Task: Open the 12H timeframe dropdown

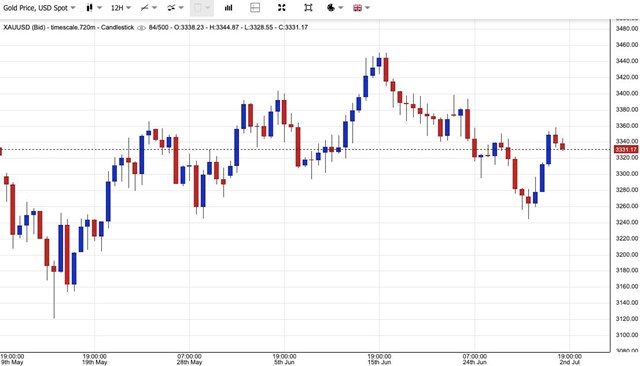Action: (121, 8)
